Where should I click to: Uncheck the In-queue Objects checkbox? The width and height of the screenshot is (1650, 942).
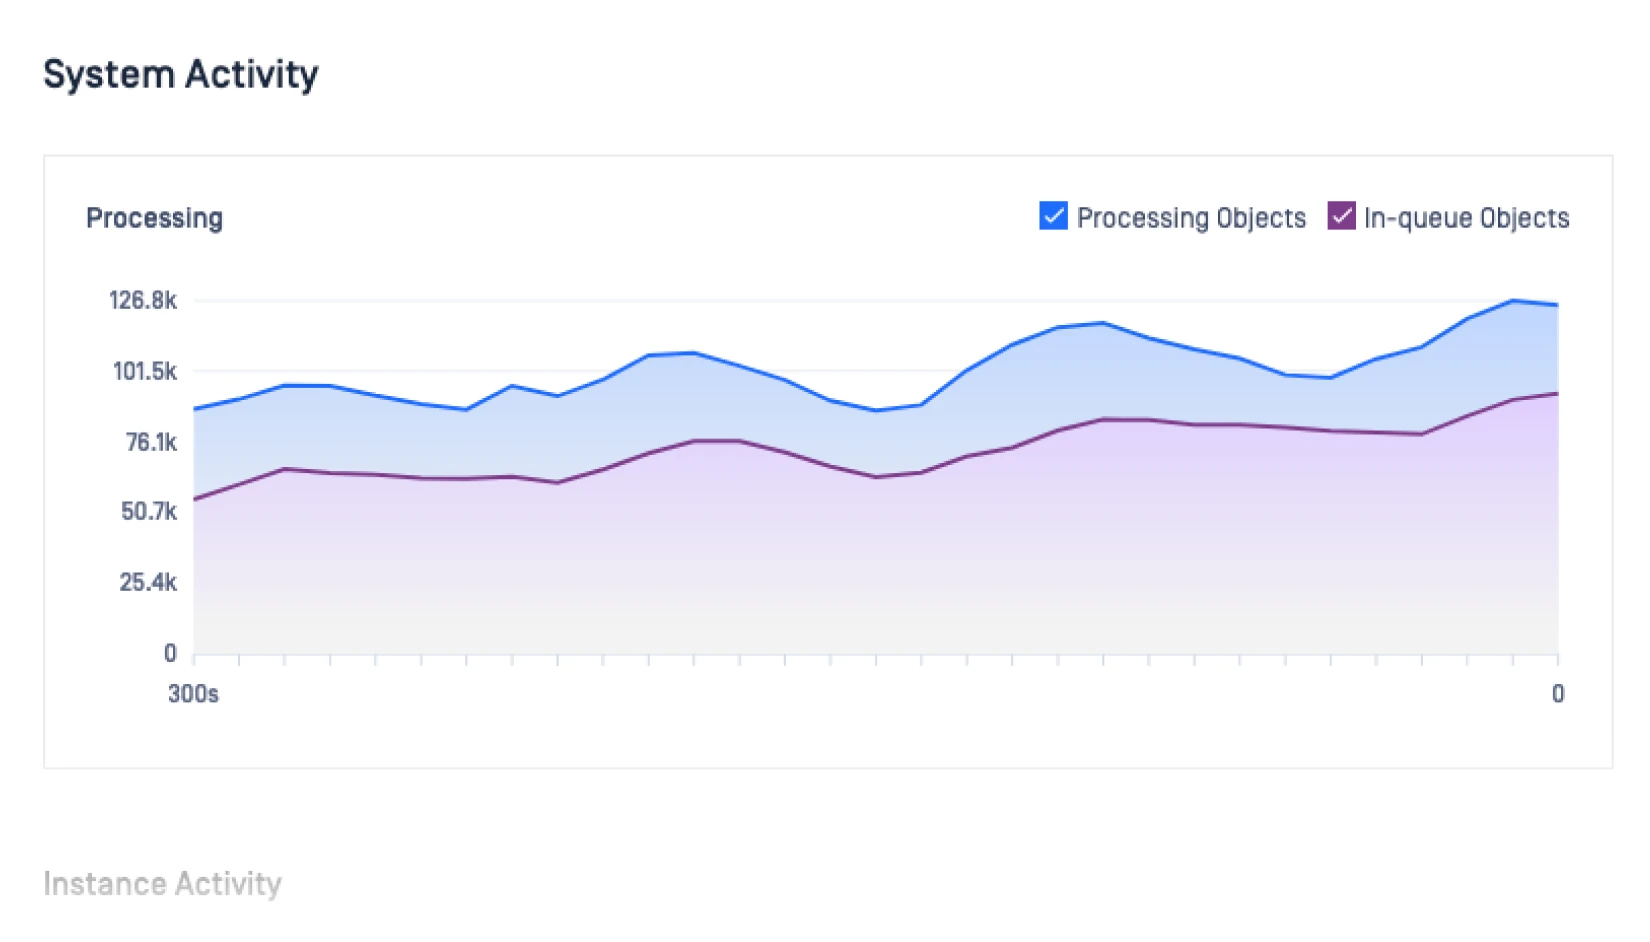pyautogui.click(x=1341, y=216)
